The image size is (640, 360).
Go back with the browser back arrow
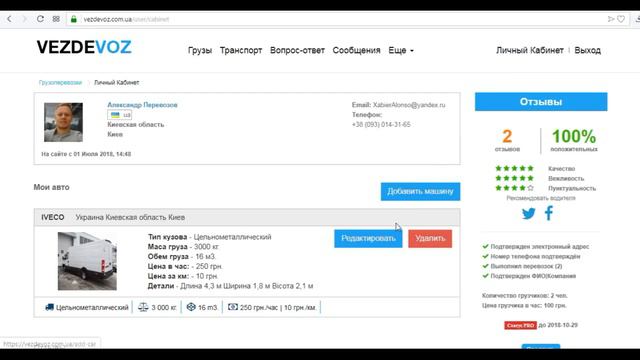(x=9, y=19)
